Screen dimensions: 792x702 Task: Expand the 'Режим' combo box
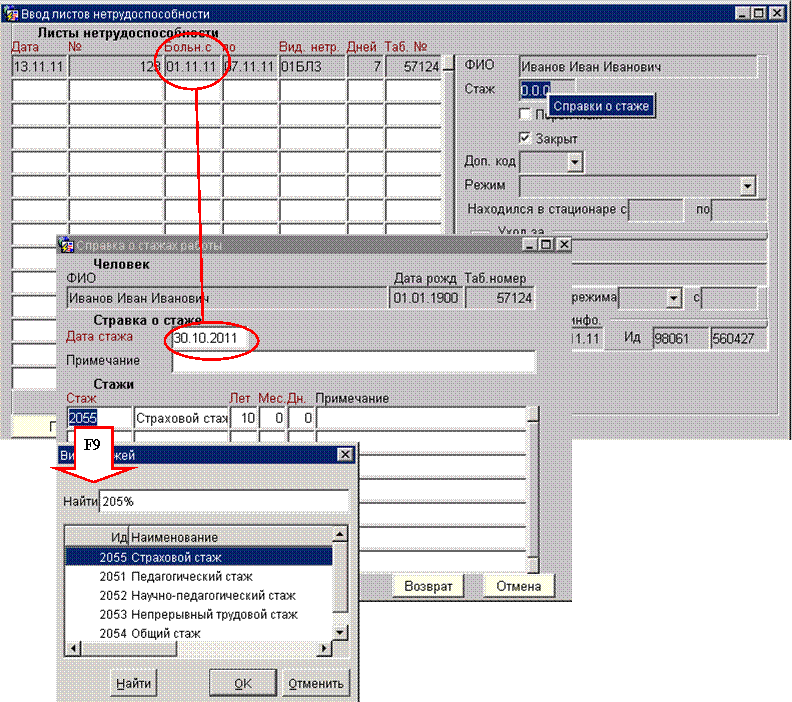[x=746, y=186]
